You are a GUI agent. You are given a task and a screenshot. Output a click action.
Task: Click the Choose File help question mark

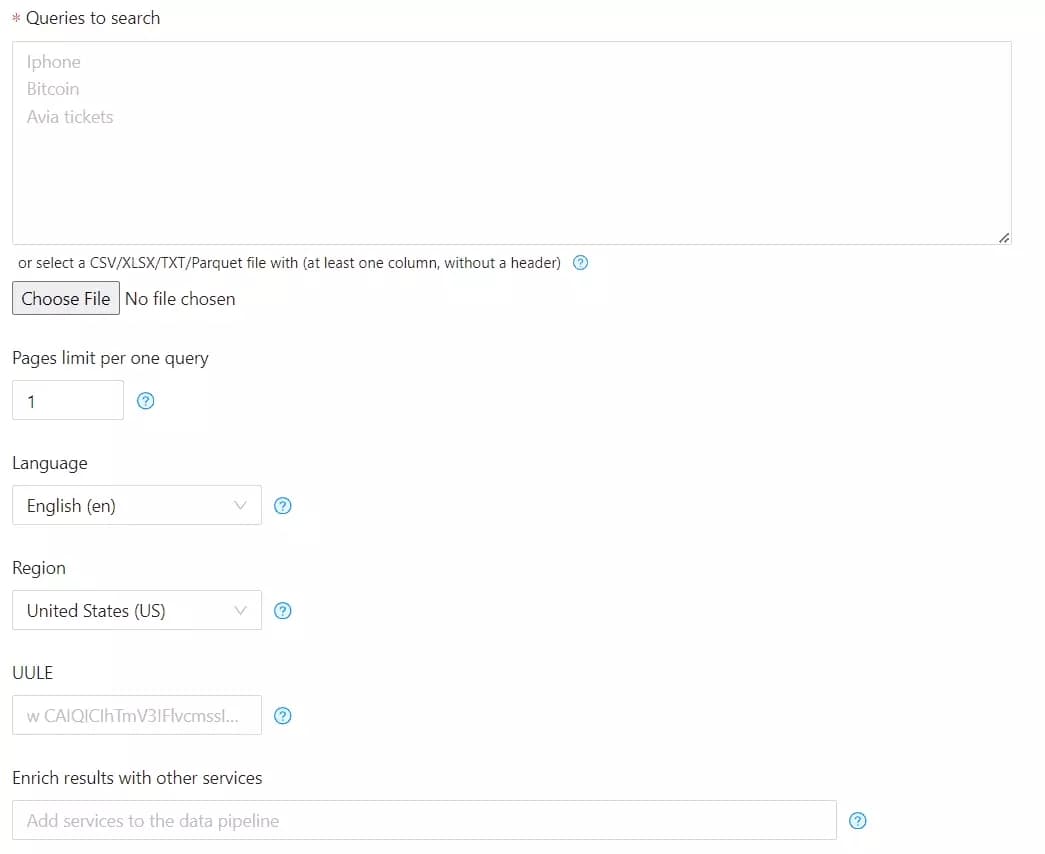coord(580,262)
